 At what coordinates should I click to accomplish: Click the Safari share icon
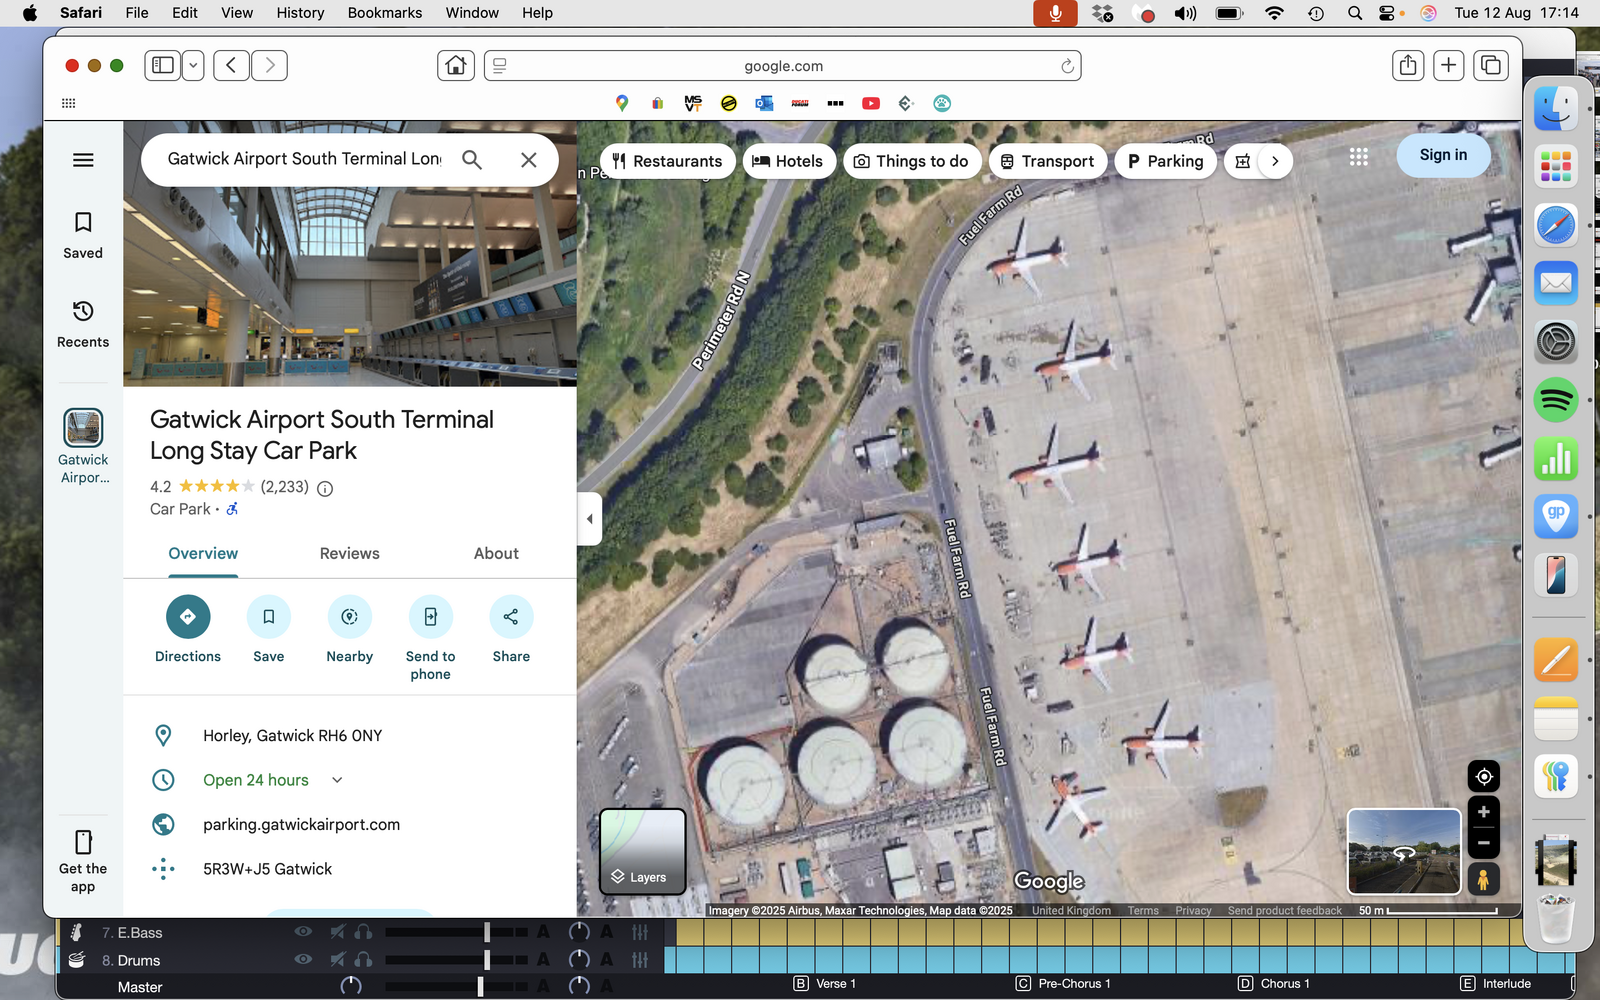coord(1408,65)
